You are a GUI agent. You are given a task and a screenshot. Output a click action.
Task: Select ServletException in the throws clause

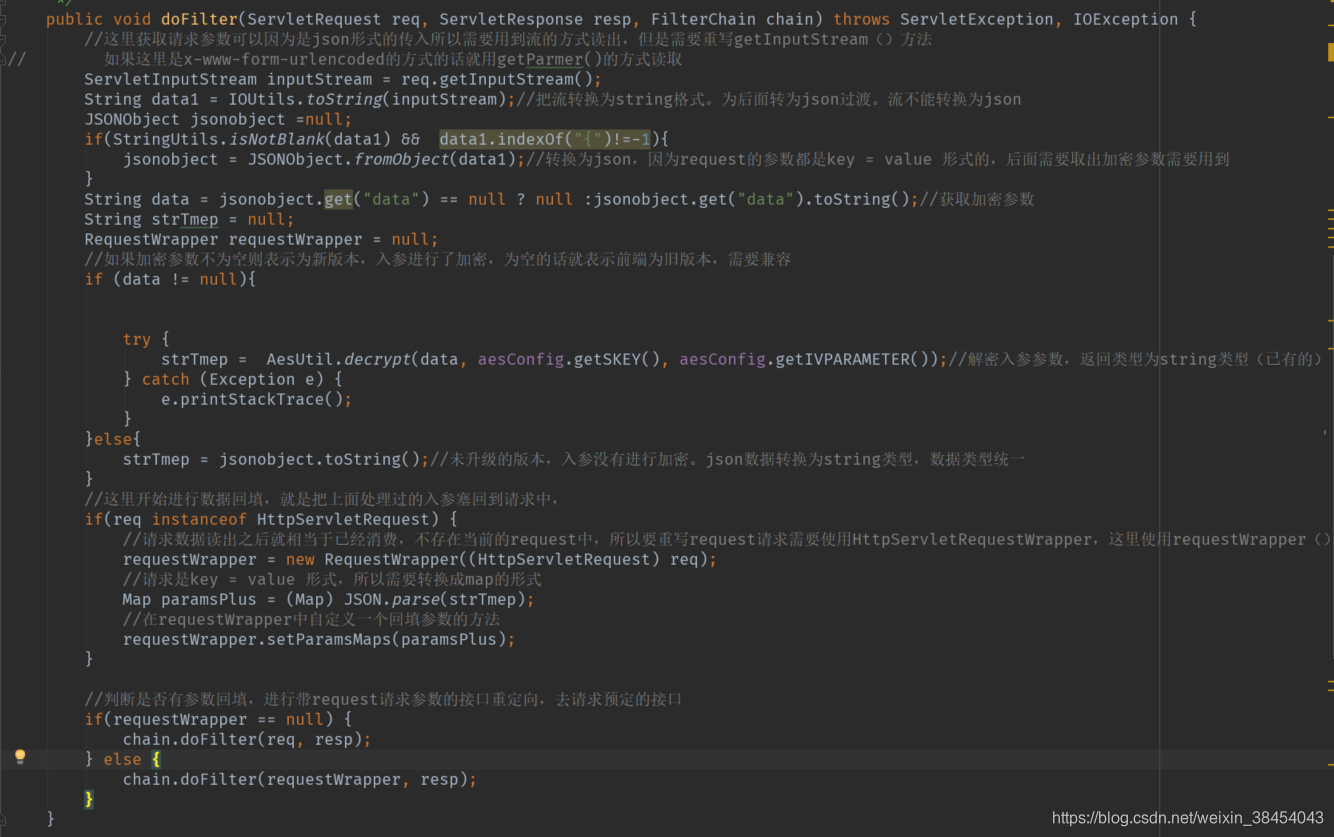(977, 19)
